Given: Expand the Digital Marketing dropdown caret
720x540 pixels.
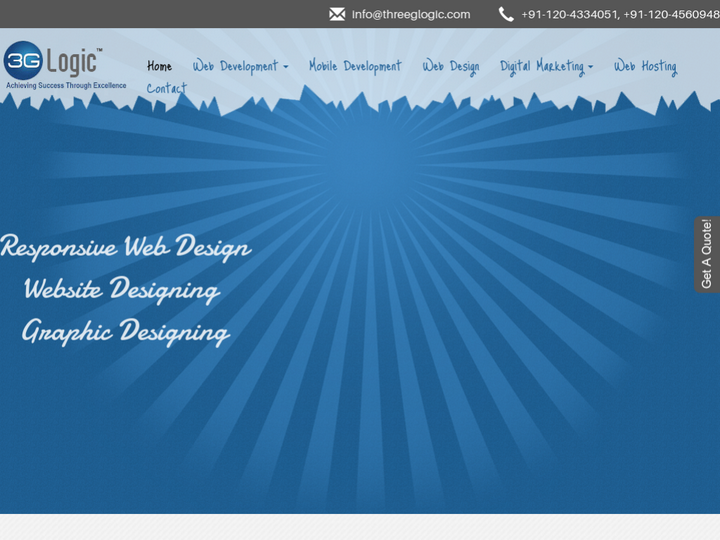Looking at the screenshot, I should tap(590, 68).
